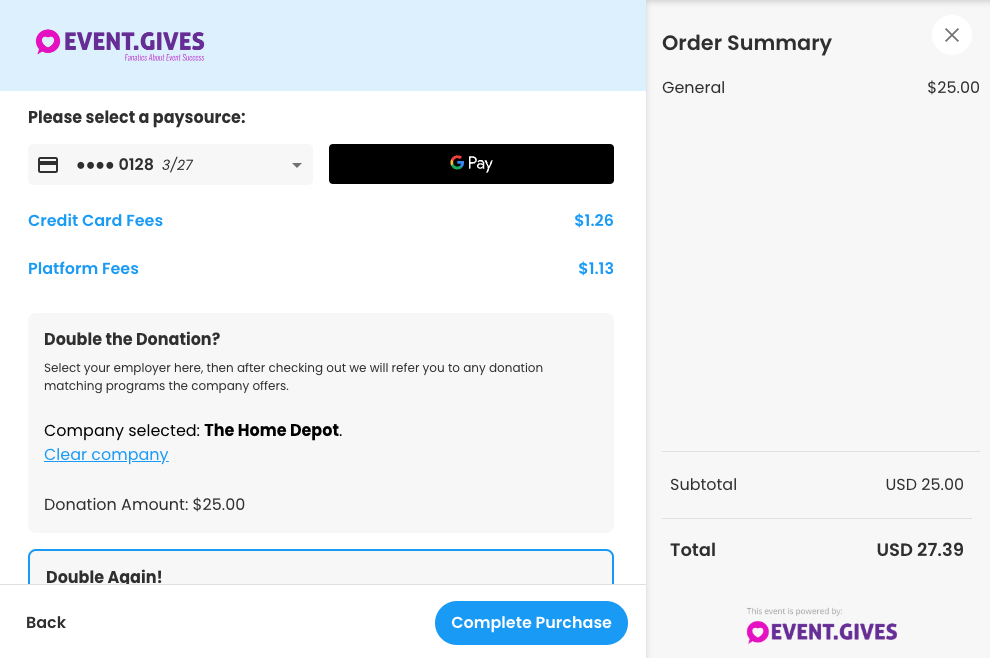Go Back to the previous step
990x658 pixels.
[x=46, y=623]
